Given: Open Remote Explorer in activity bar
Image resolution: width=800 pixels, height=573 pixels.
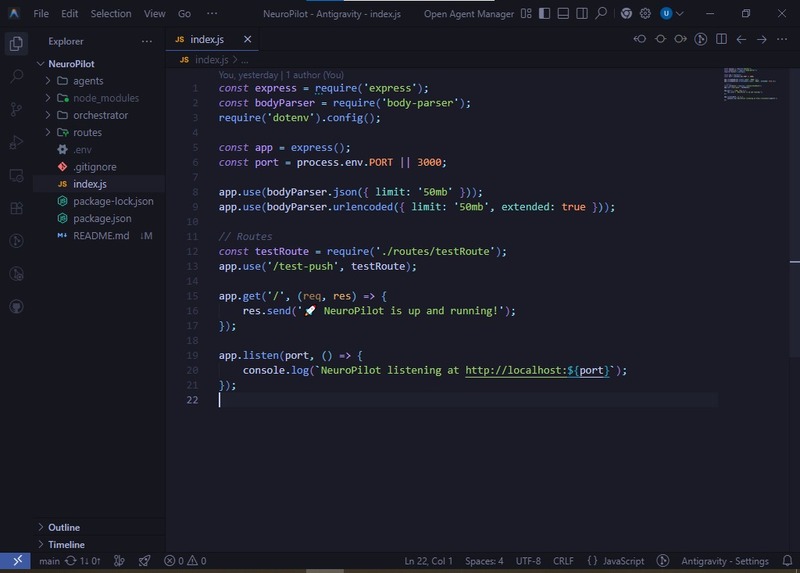Looking at the screenshot, I should (x=16, y=176).
